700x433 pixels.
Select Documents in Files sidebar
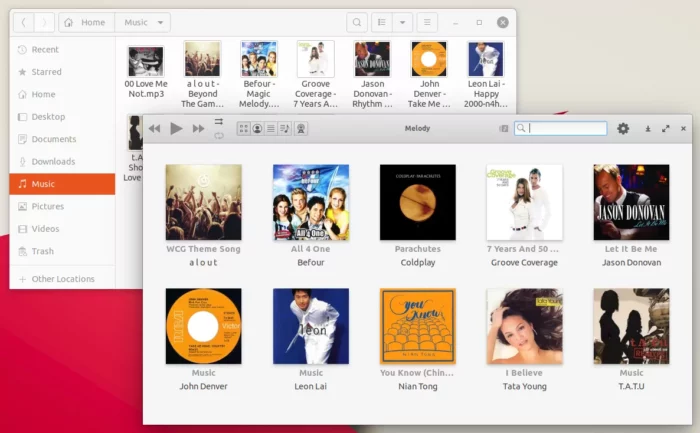pyautogui.click(x=62, y=139)
